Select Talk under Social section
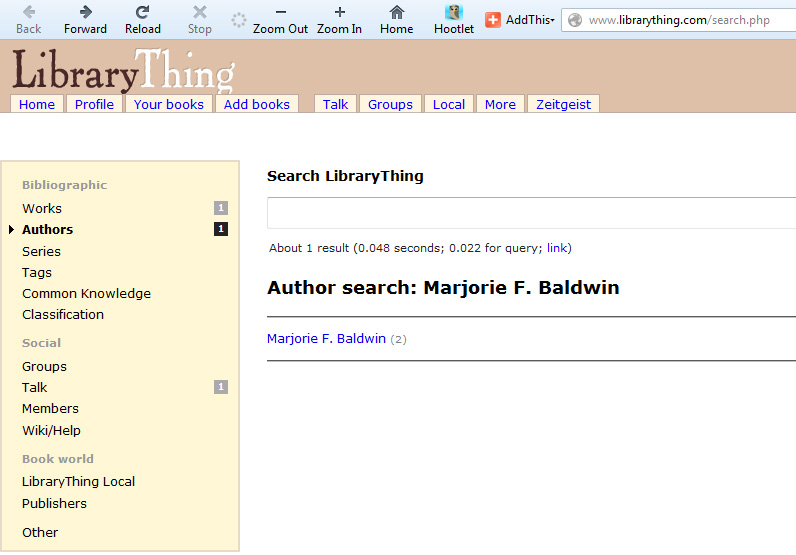Viewport: 796px width, 555px height. (34, 387)
